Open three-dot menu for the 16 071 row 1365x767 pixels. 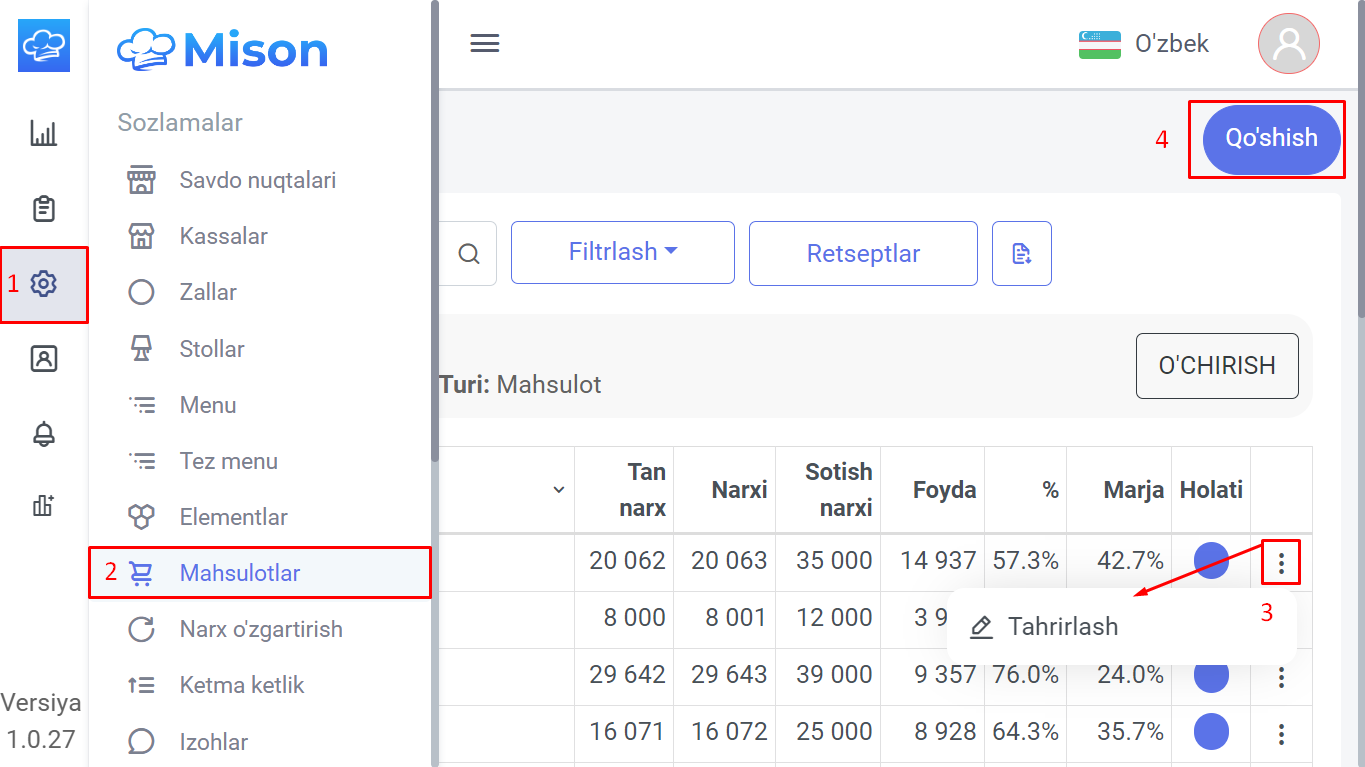(1281, 735)
